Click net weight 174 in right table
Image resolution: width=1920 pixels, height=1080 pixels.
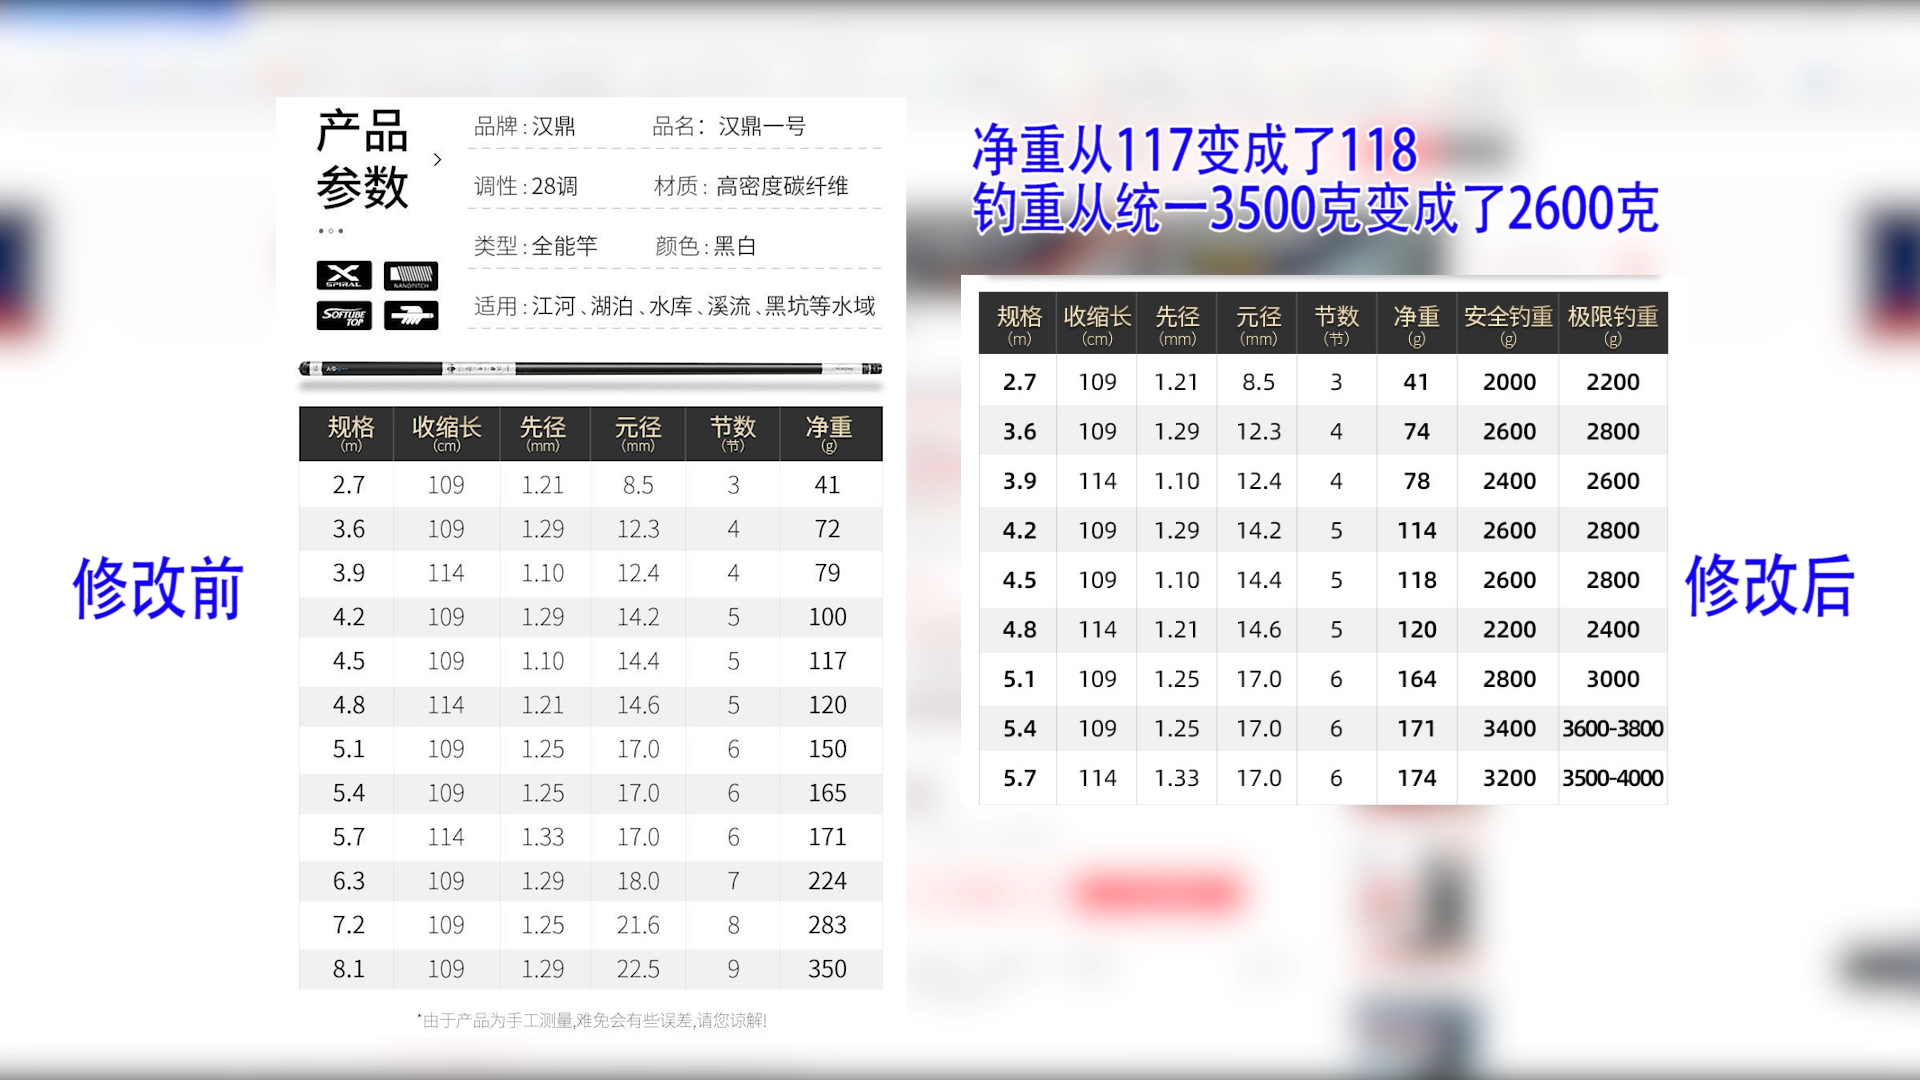click(x=1416, y=778)
